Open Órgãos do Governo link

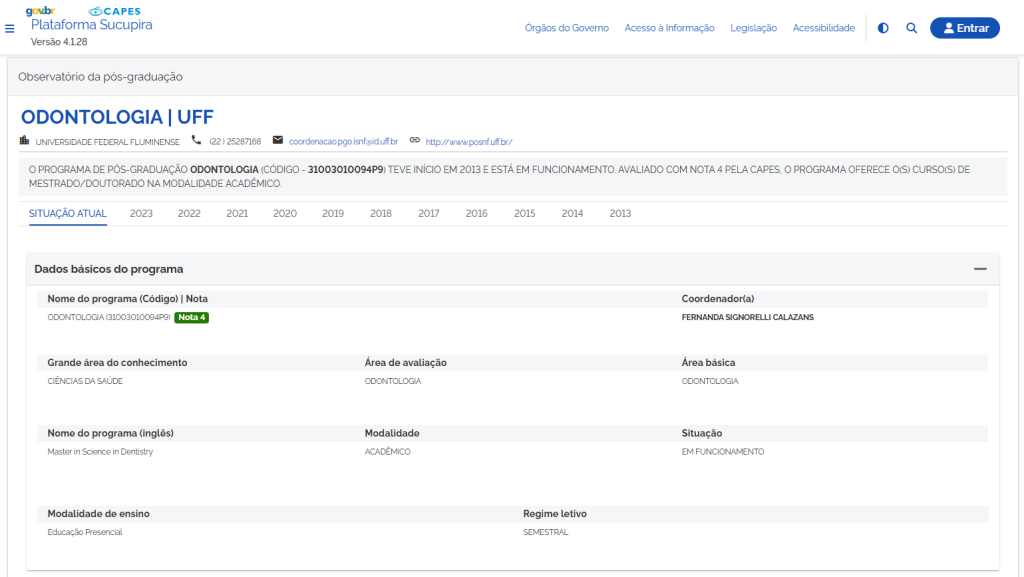(567, 28)
